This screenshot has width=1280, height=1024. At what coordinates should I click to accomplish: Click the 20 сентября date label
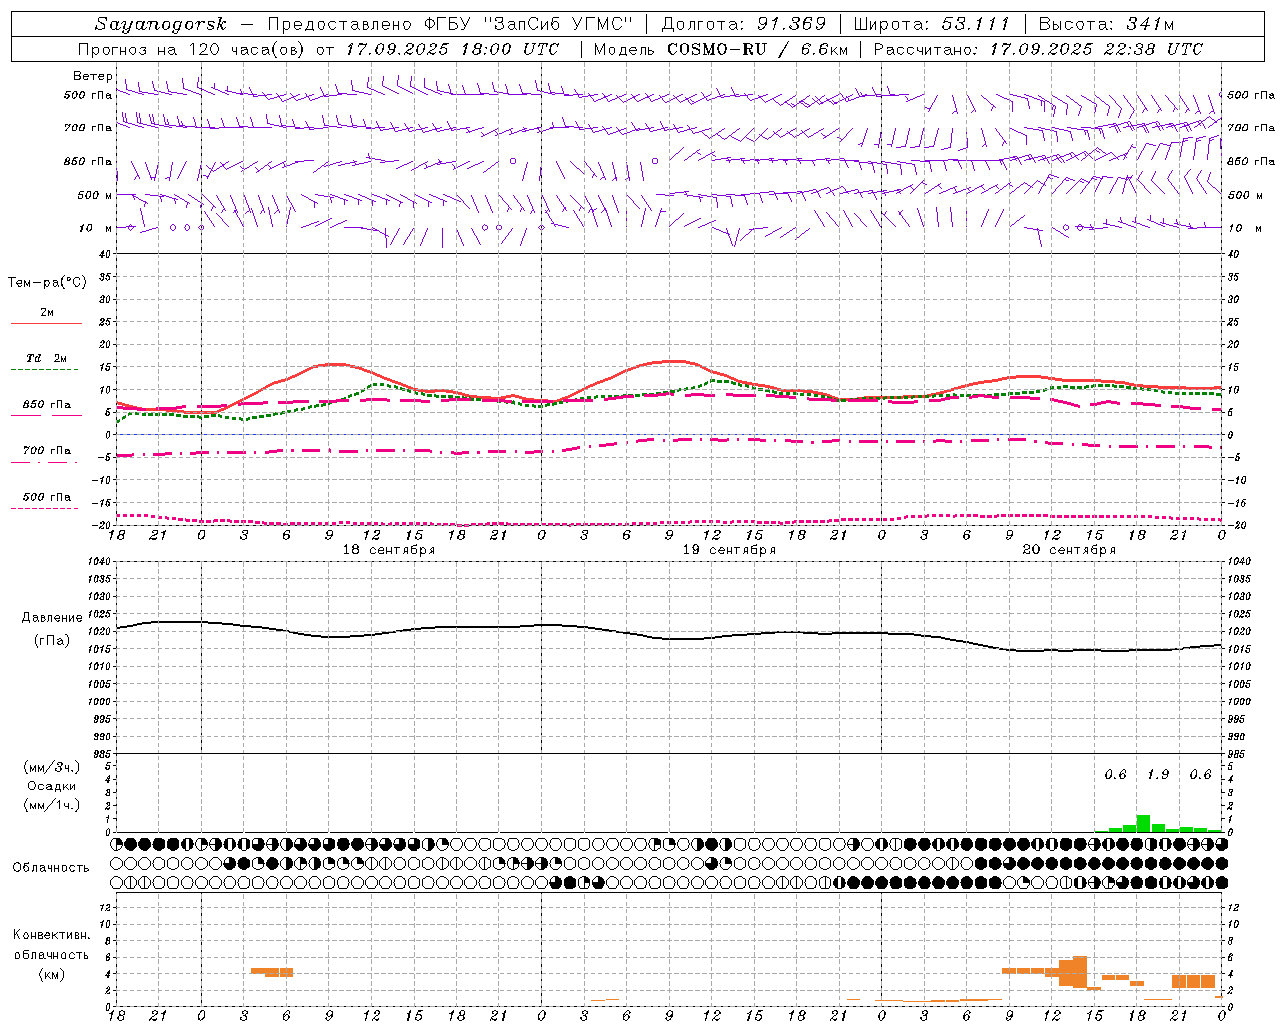(1069, 550)
